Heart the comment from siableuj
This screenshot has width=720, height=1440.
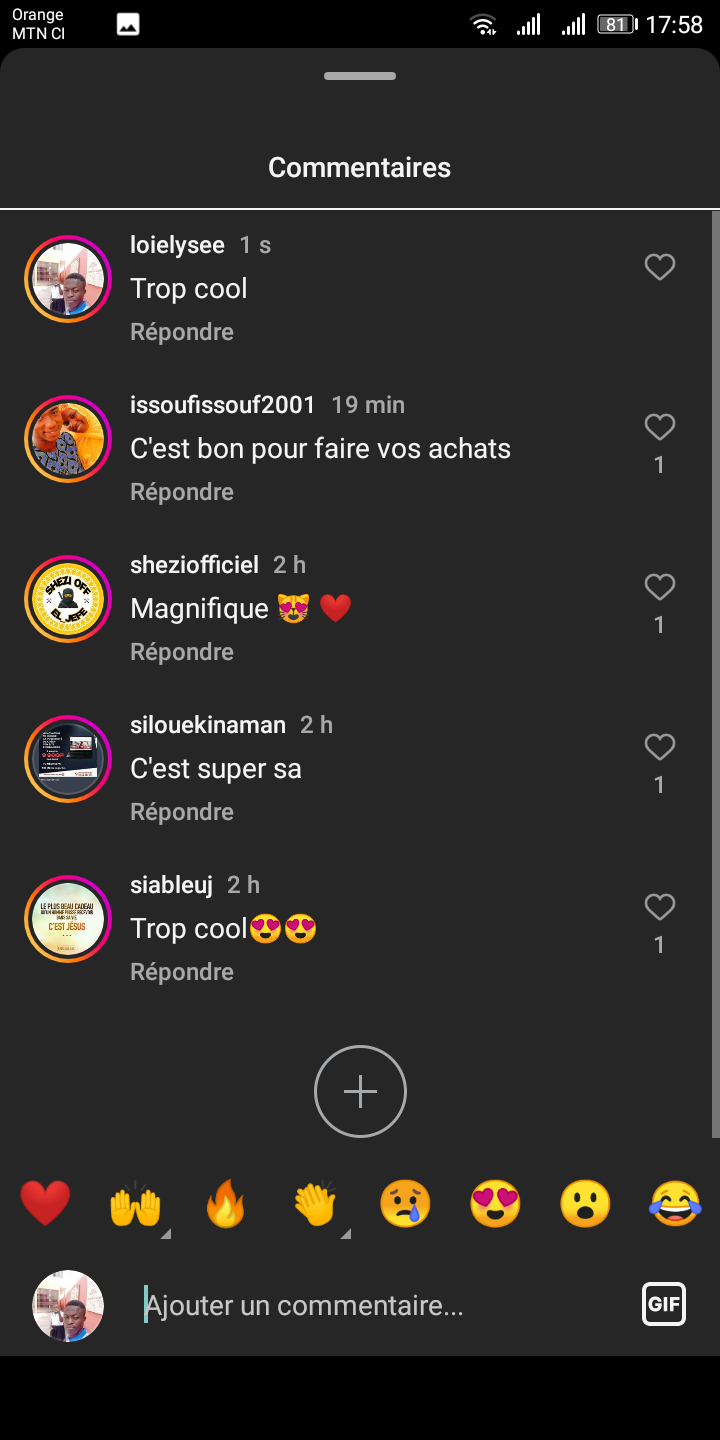point(659,907)
